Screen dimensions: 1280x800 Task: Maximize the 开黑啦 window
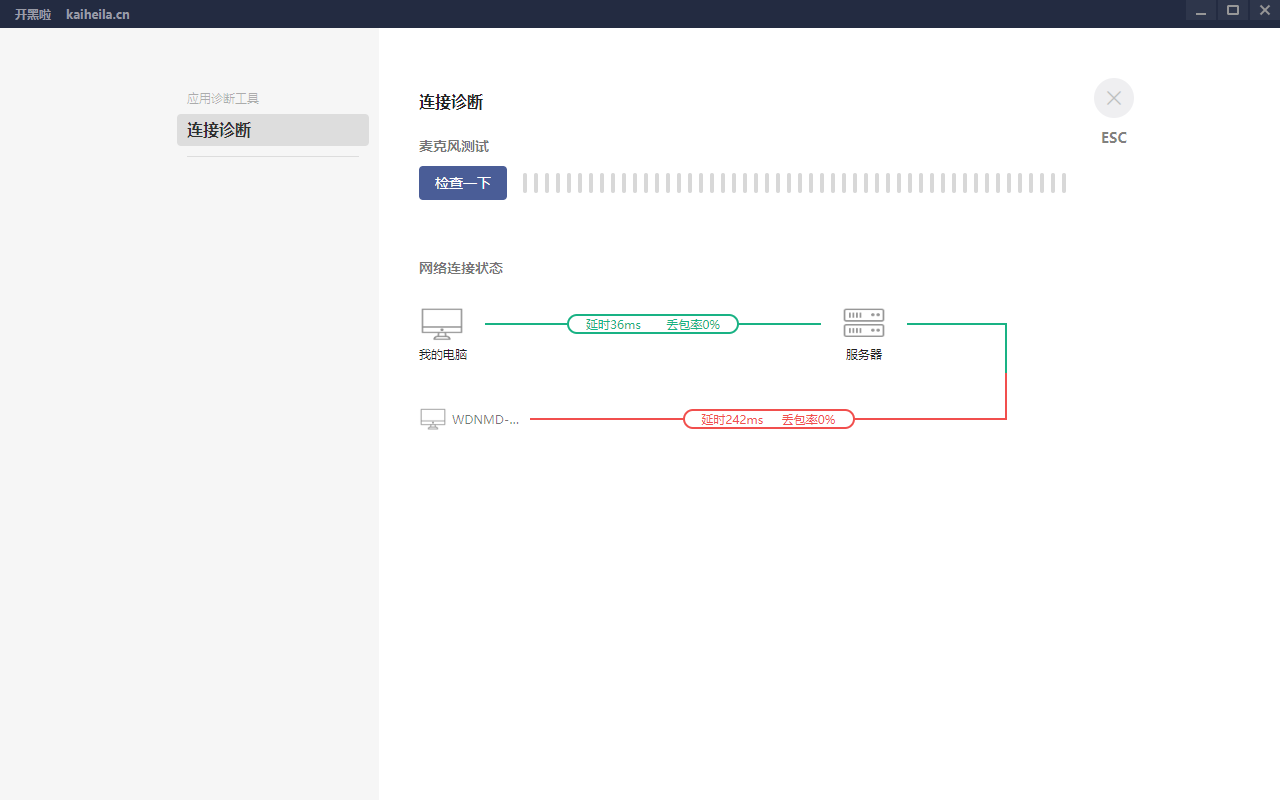coord(1233,10)
